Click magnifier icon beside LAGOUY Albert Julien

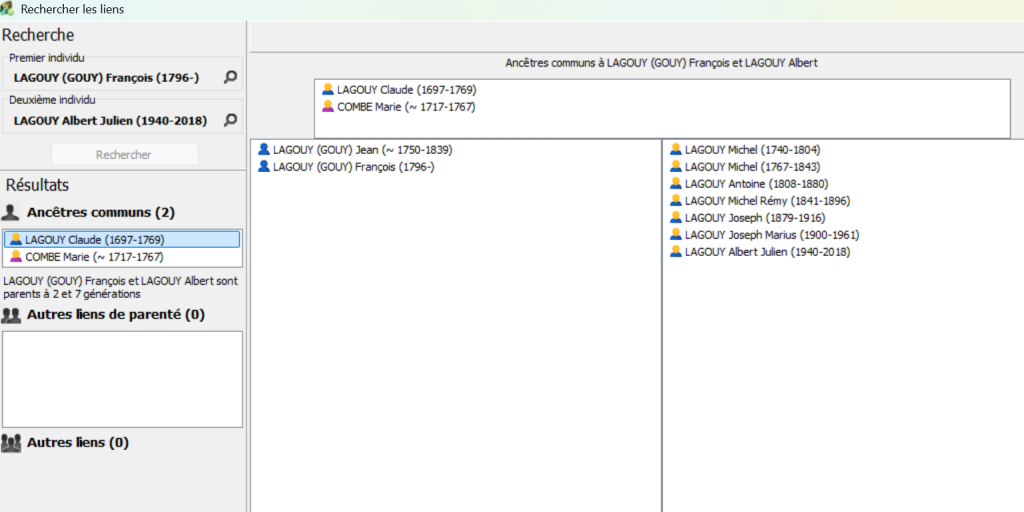tap(230, 121)
